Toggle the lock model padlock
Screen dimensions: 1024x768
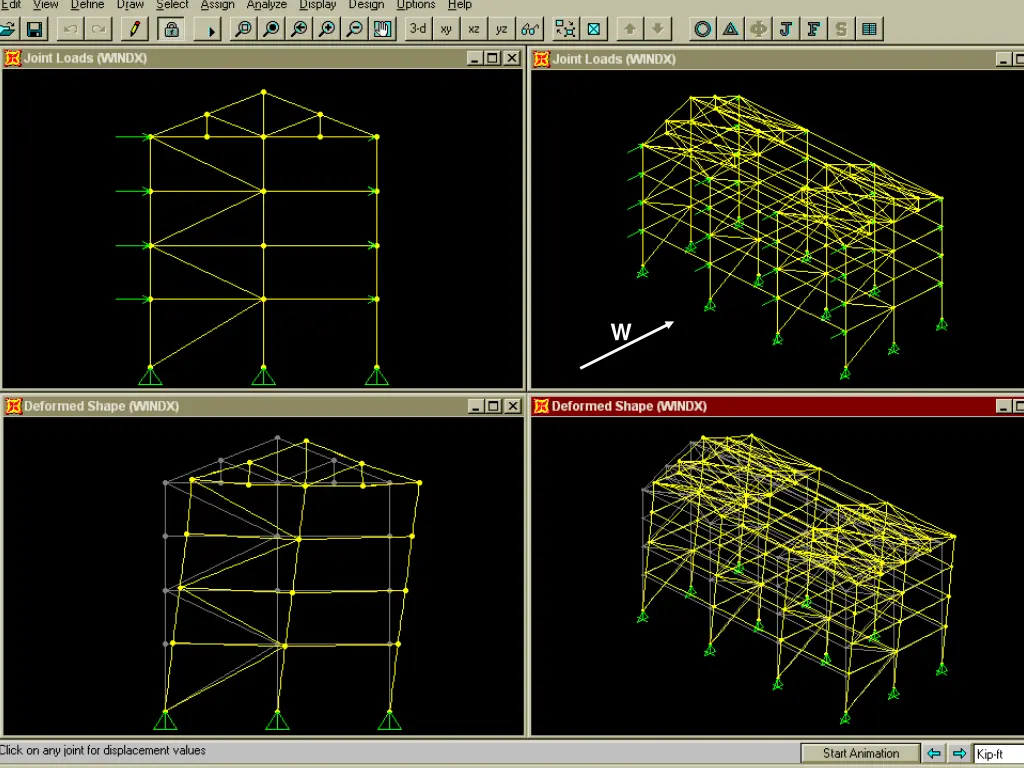(x=172, y=29)
